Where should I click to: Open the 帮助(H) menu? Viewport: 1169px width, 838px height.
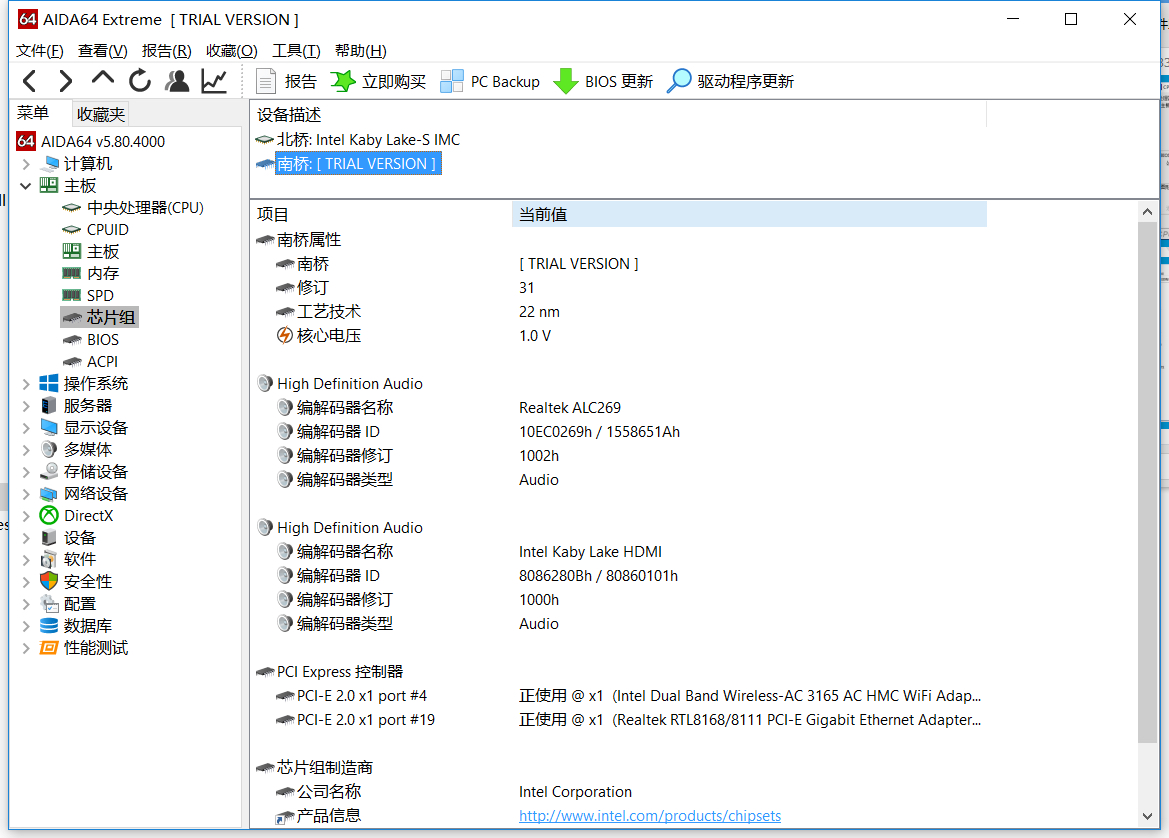(x=361, y=51)
